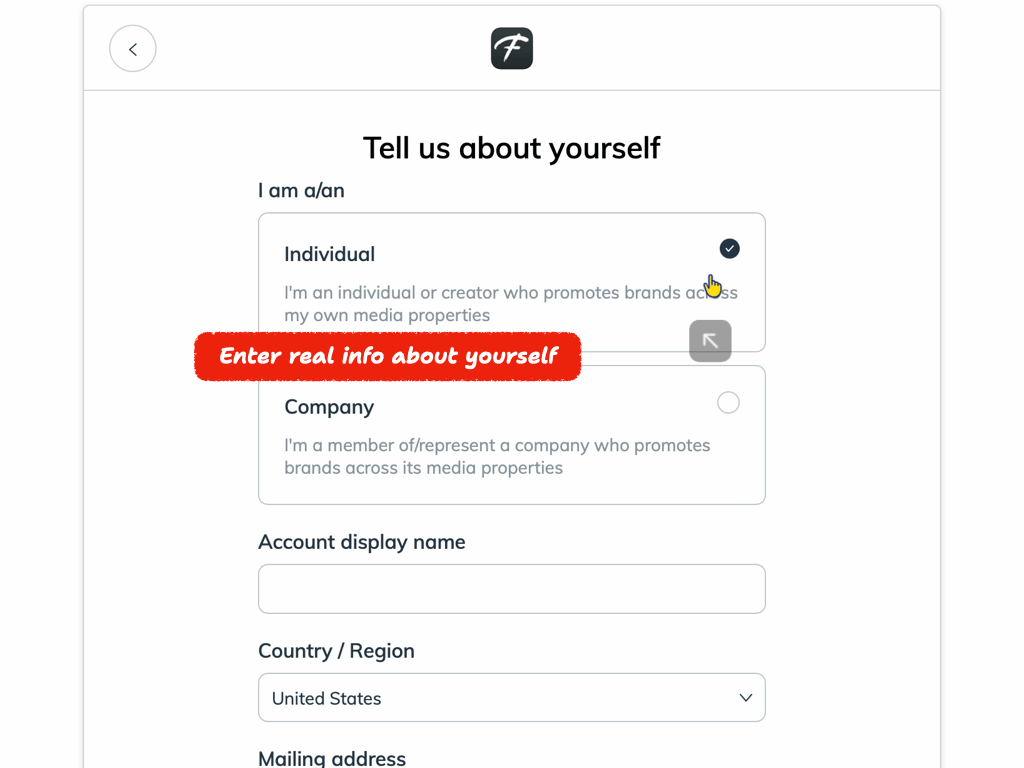The width and height of the screenshot is (1024, 768).
Task: Expand the United States country selector
Action: click(x=512, y=697)
